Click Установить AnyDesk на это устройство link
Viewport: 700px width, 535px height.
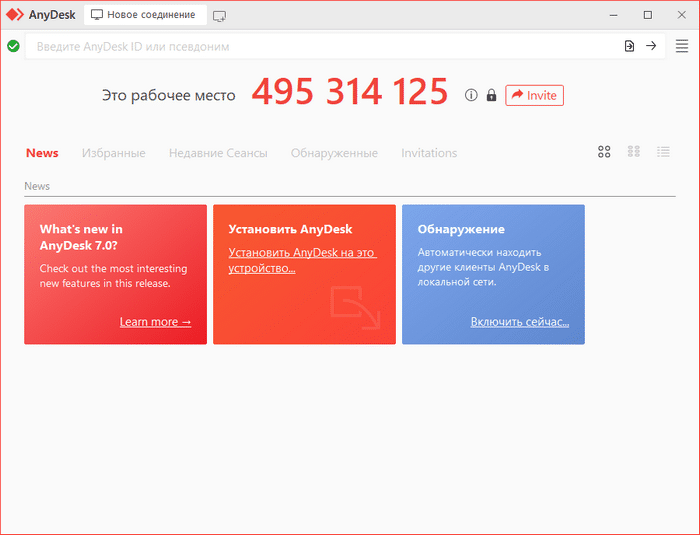(x=303, y=260)
